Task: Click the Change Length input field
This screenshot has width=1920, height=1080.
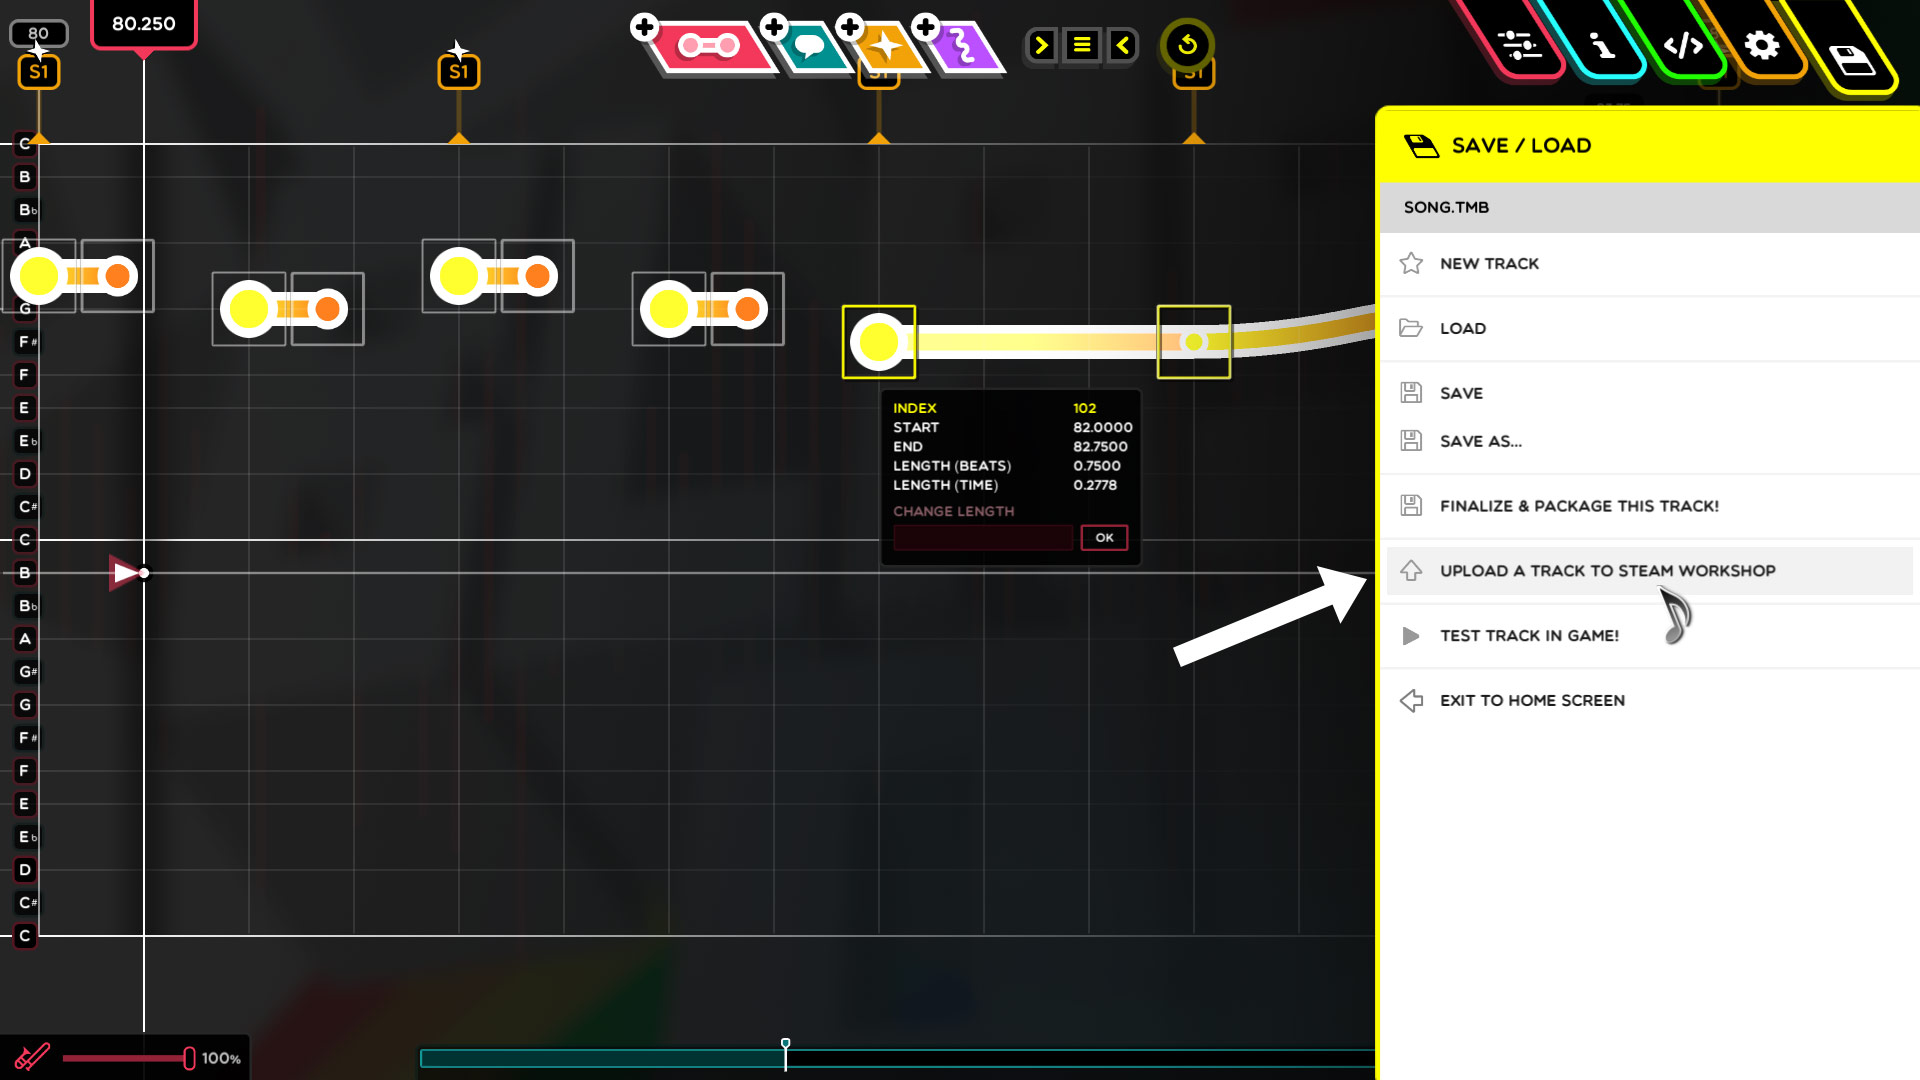Action: [x=982, y=538]
